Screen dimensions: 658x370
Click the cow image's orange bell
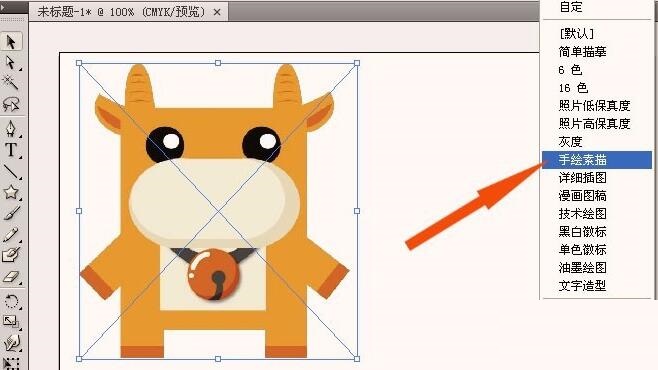tap(213, 274)
